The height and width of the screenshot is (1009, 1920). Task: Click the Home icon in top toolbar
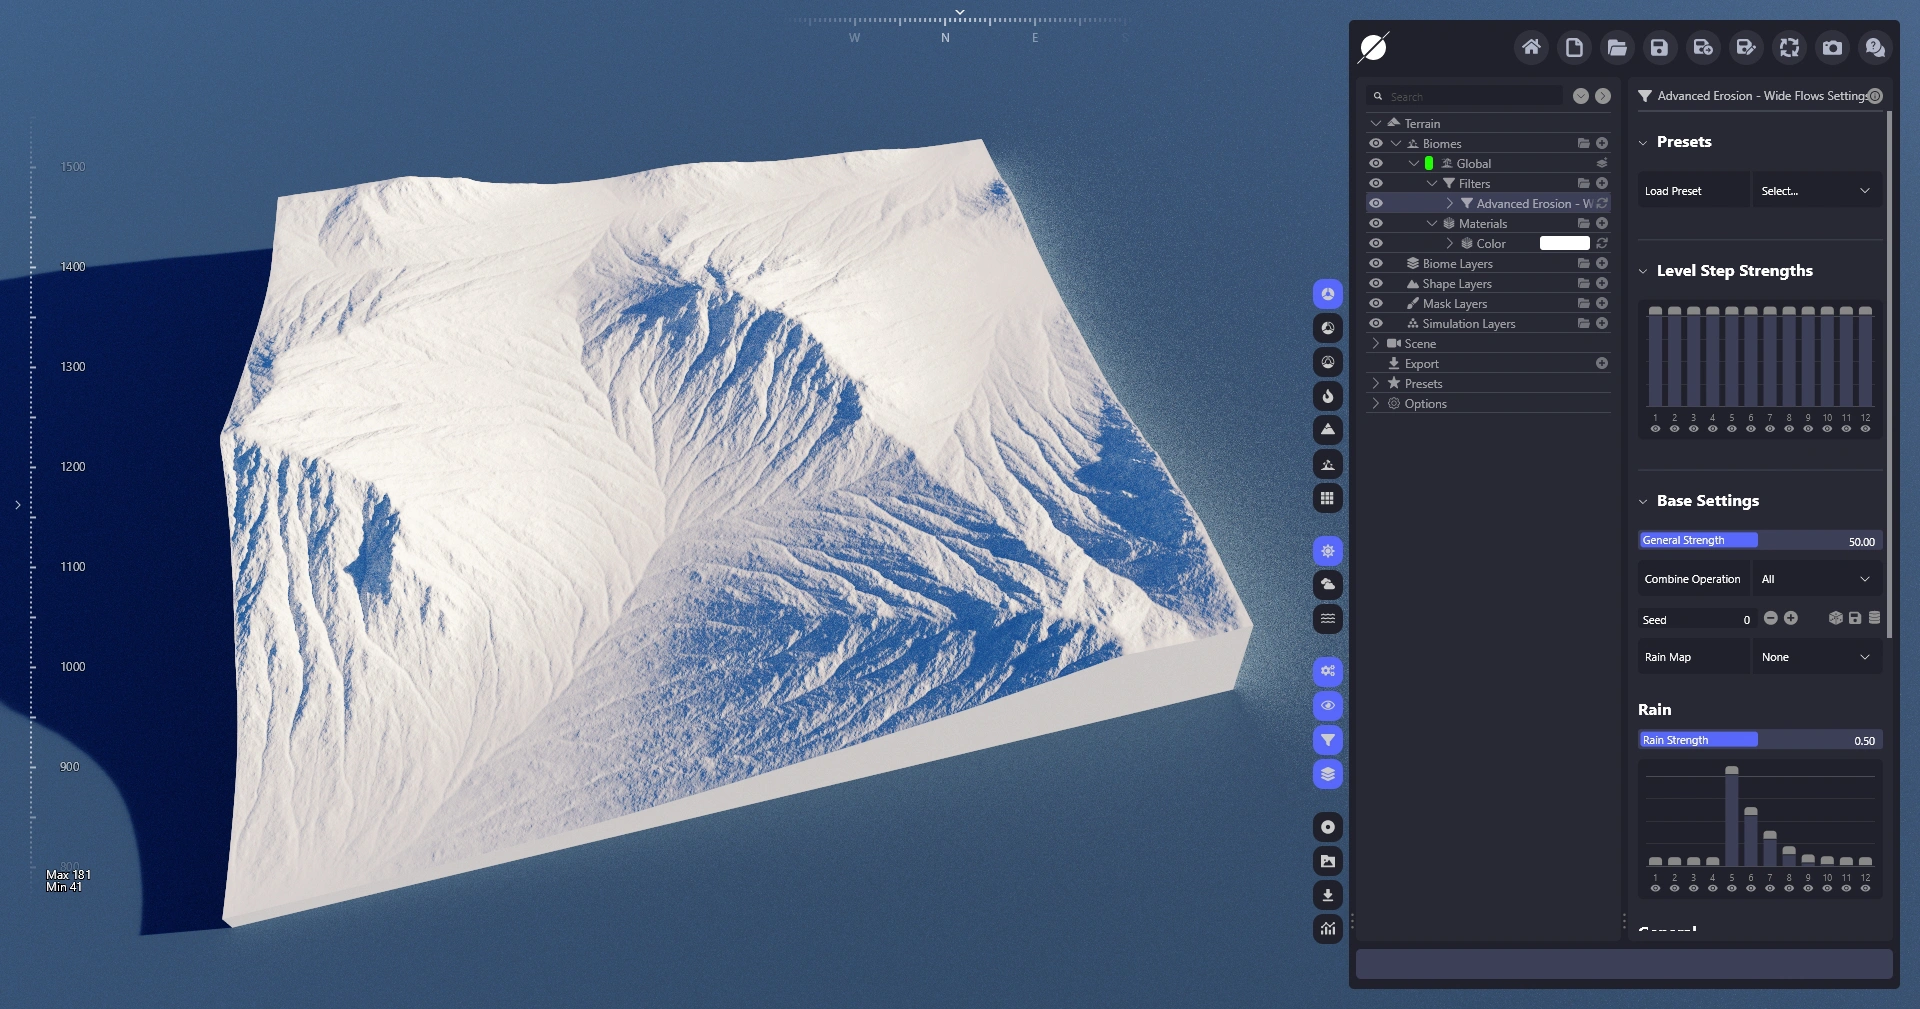coord(1531,47)
